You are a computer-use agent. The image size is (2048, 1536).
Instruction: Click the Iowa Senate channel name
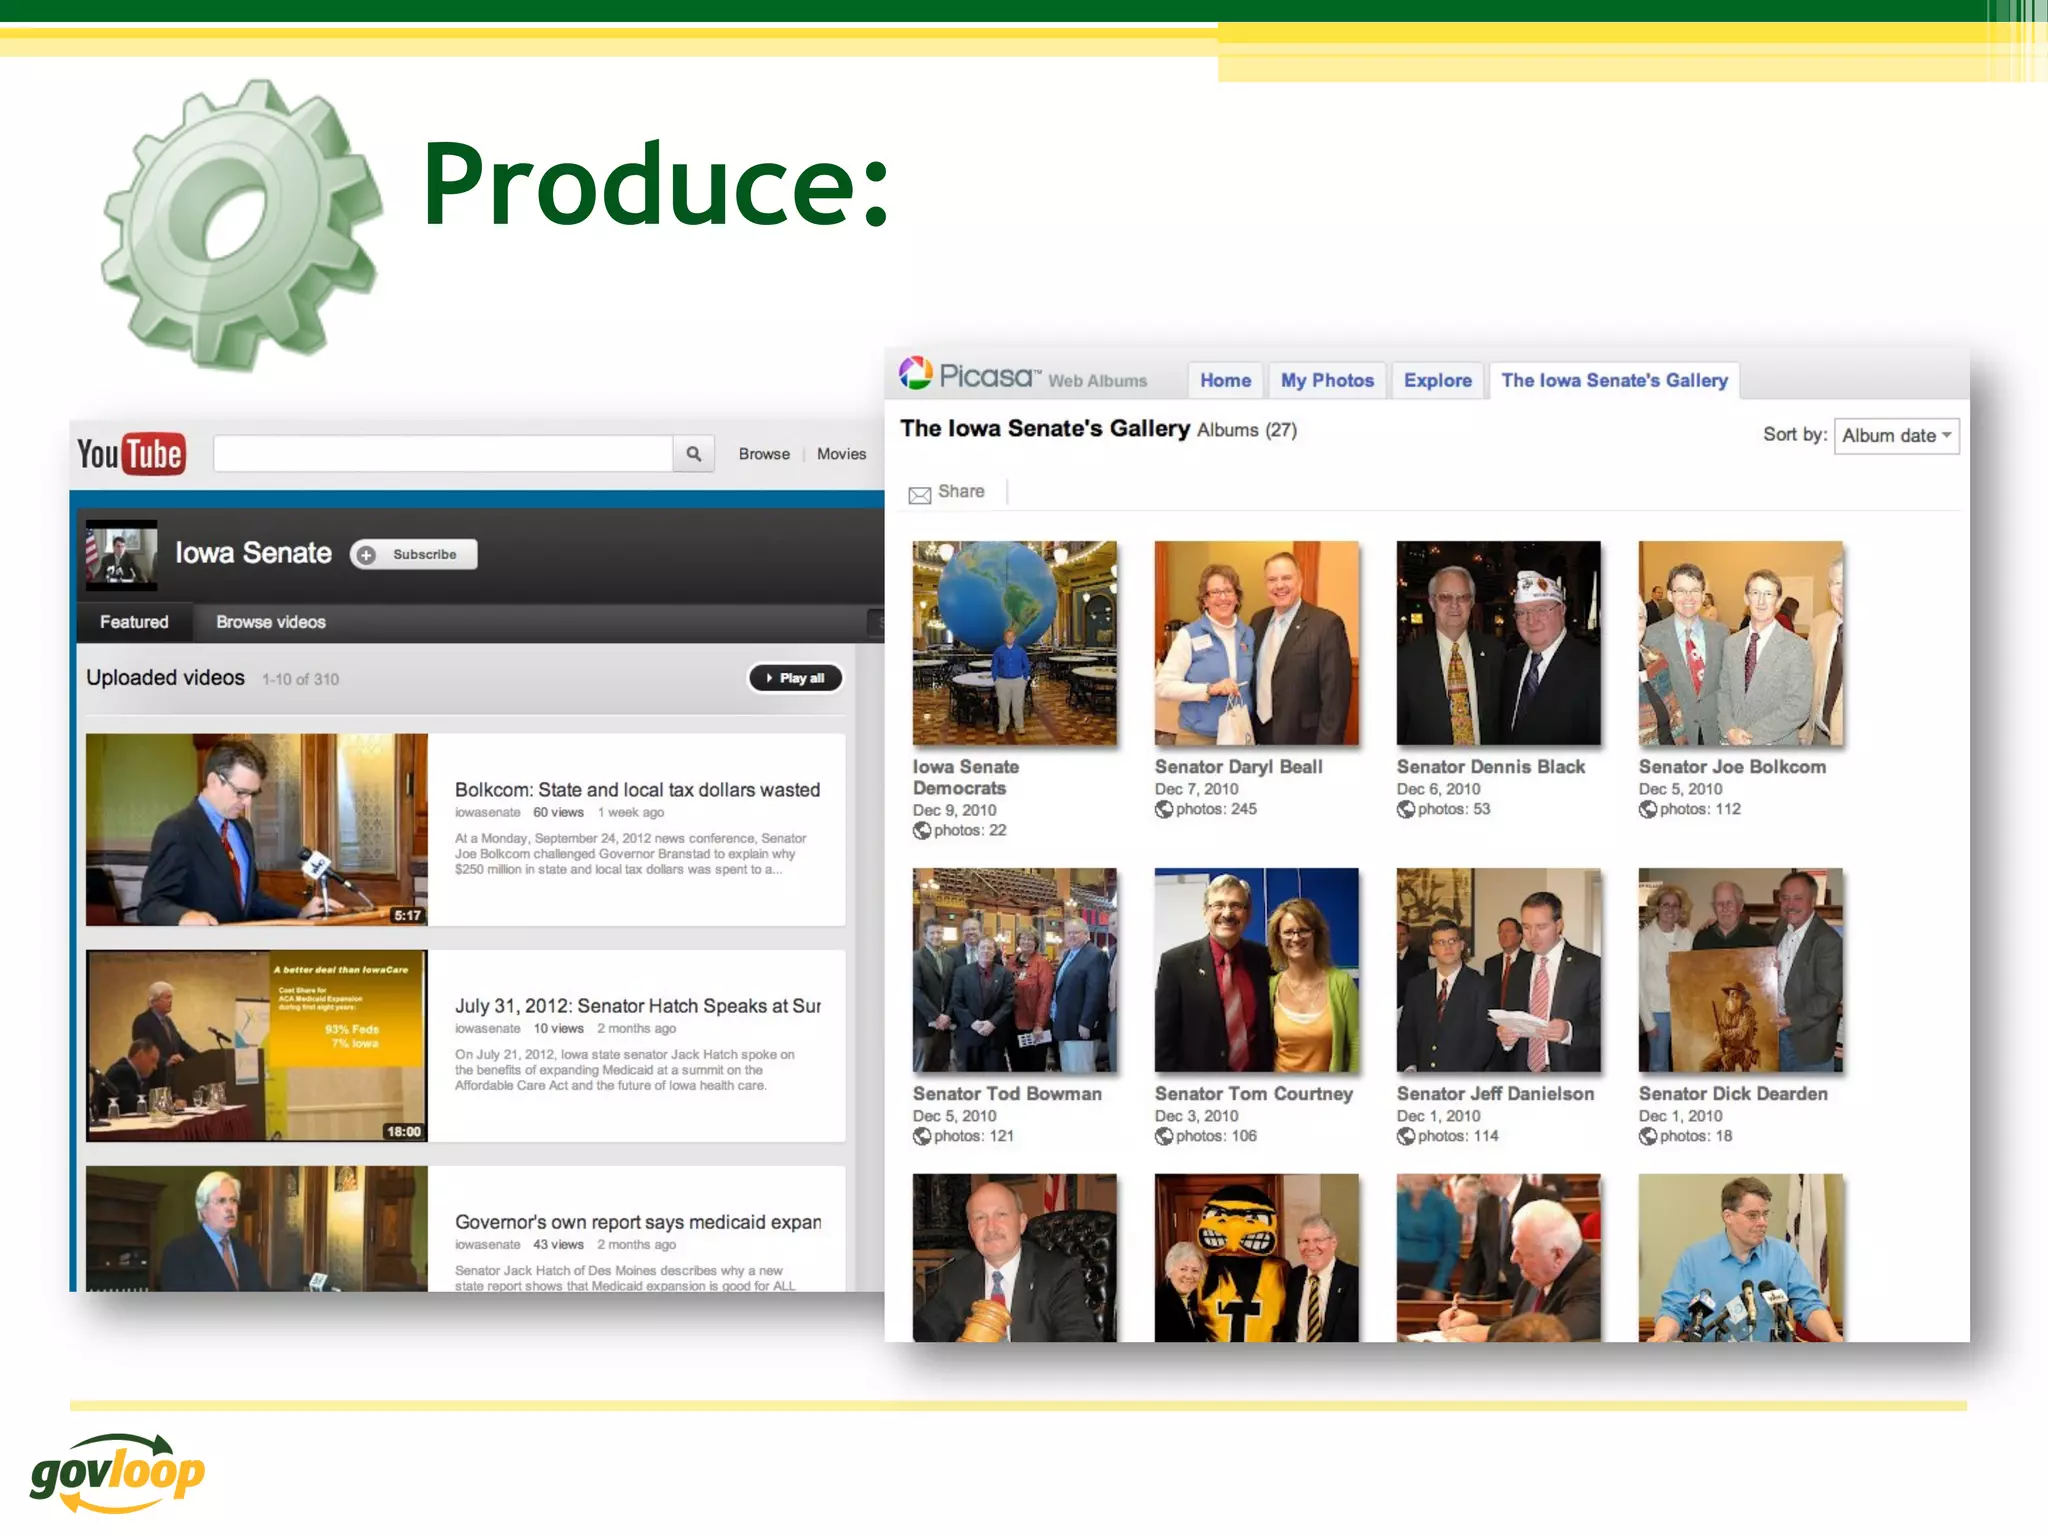coord(253,553)
